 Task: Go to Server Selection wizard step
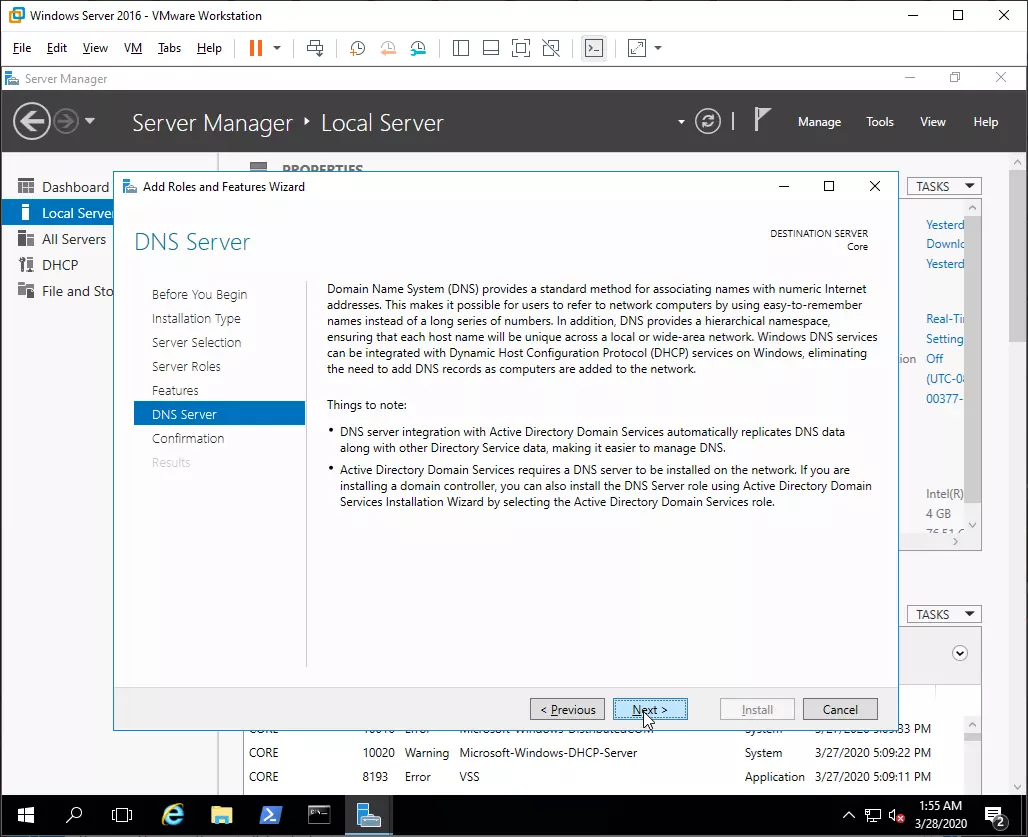pyautogui.click(x=197, y=342)
